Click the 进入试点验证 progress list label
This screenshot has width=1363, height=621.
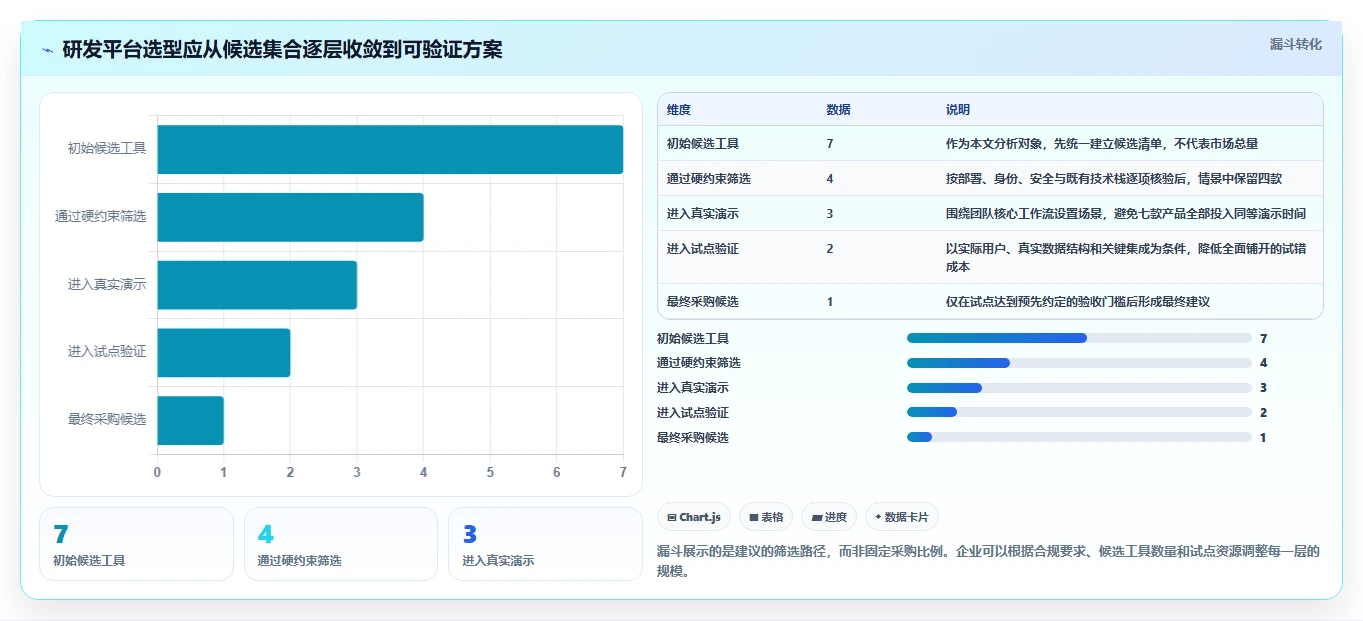(x=693, y=413)
